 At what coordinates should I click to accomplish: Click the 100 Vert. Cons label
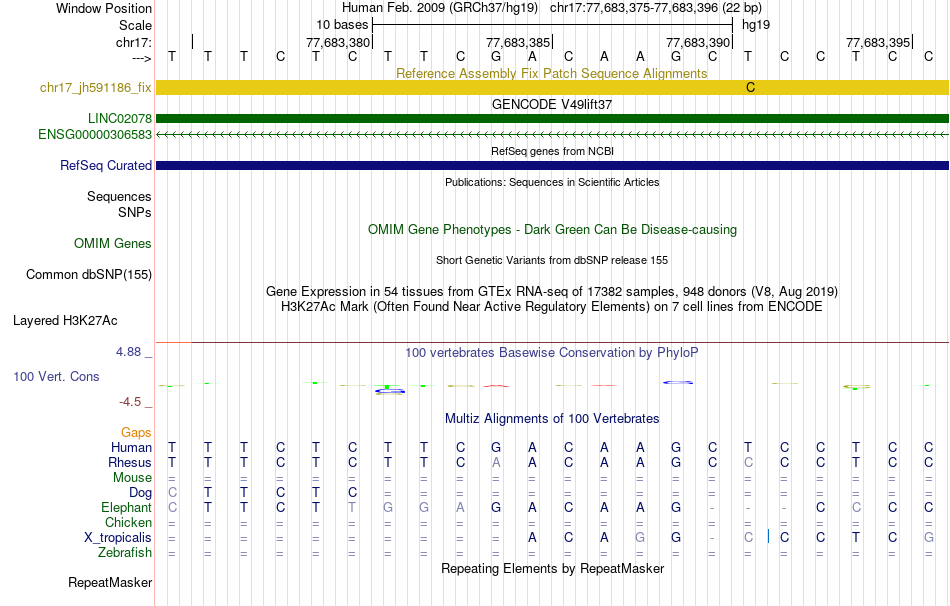(x=56, y=376)
